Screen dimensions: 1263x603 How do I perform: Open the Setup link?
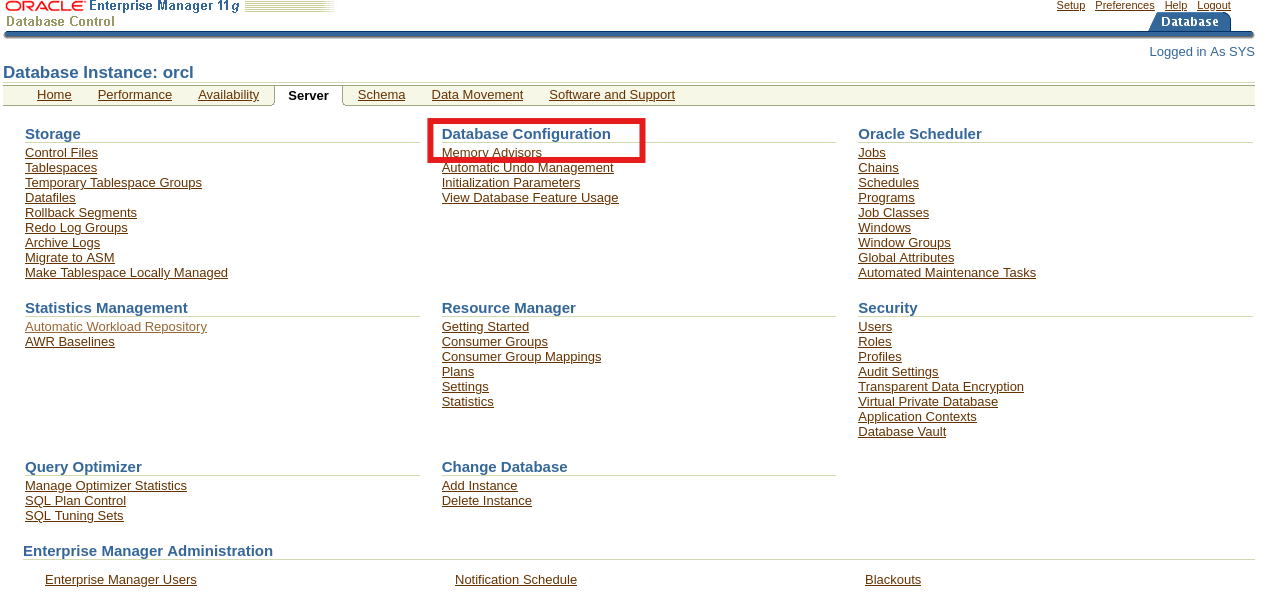pos(1071,5)
